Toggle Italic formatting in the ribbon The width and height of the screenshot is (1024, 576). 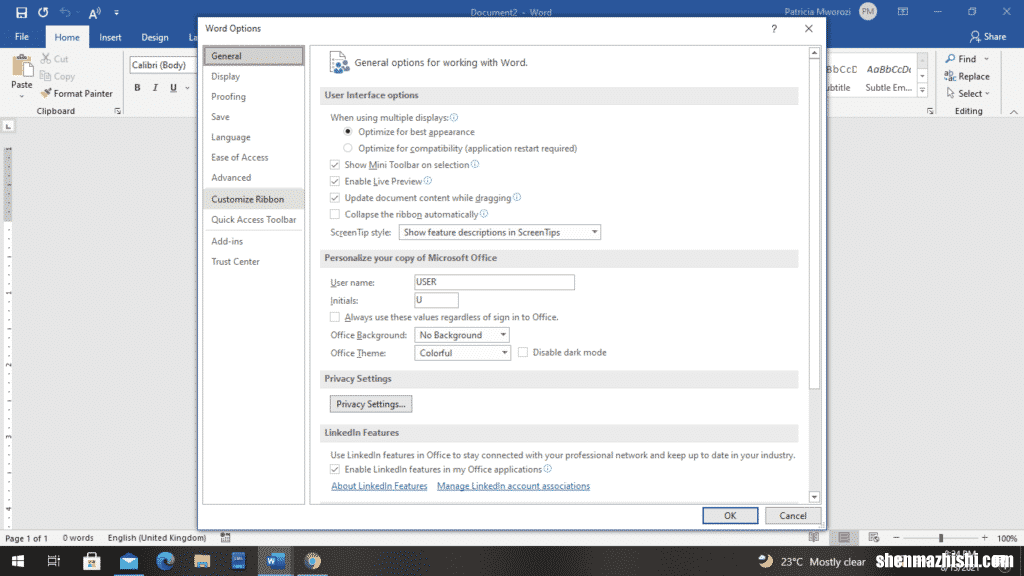(155, 88)
